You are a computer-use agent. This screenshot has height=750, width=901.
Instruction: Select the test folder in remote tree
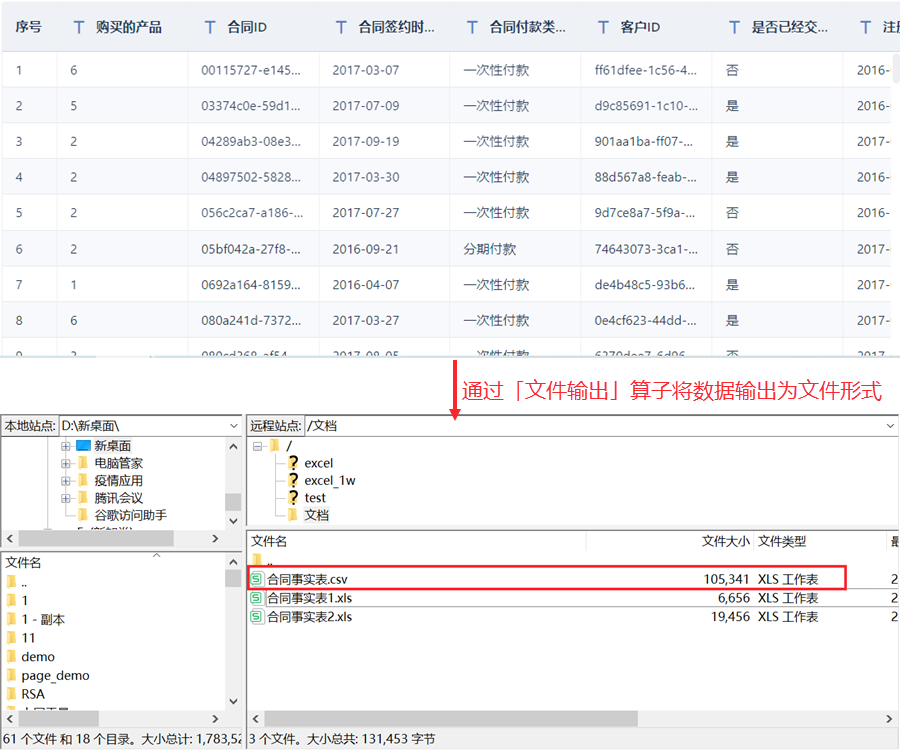coord(315,498)
